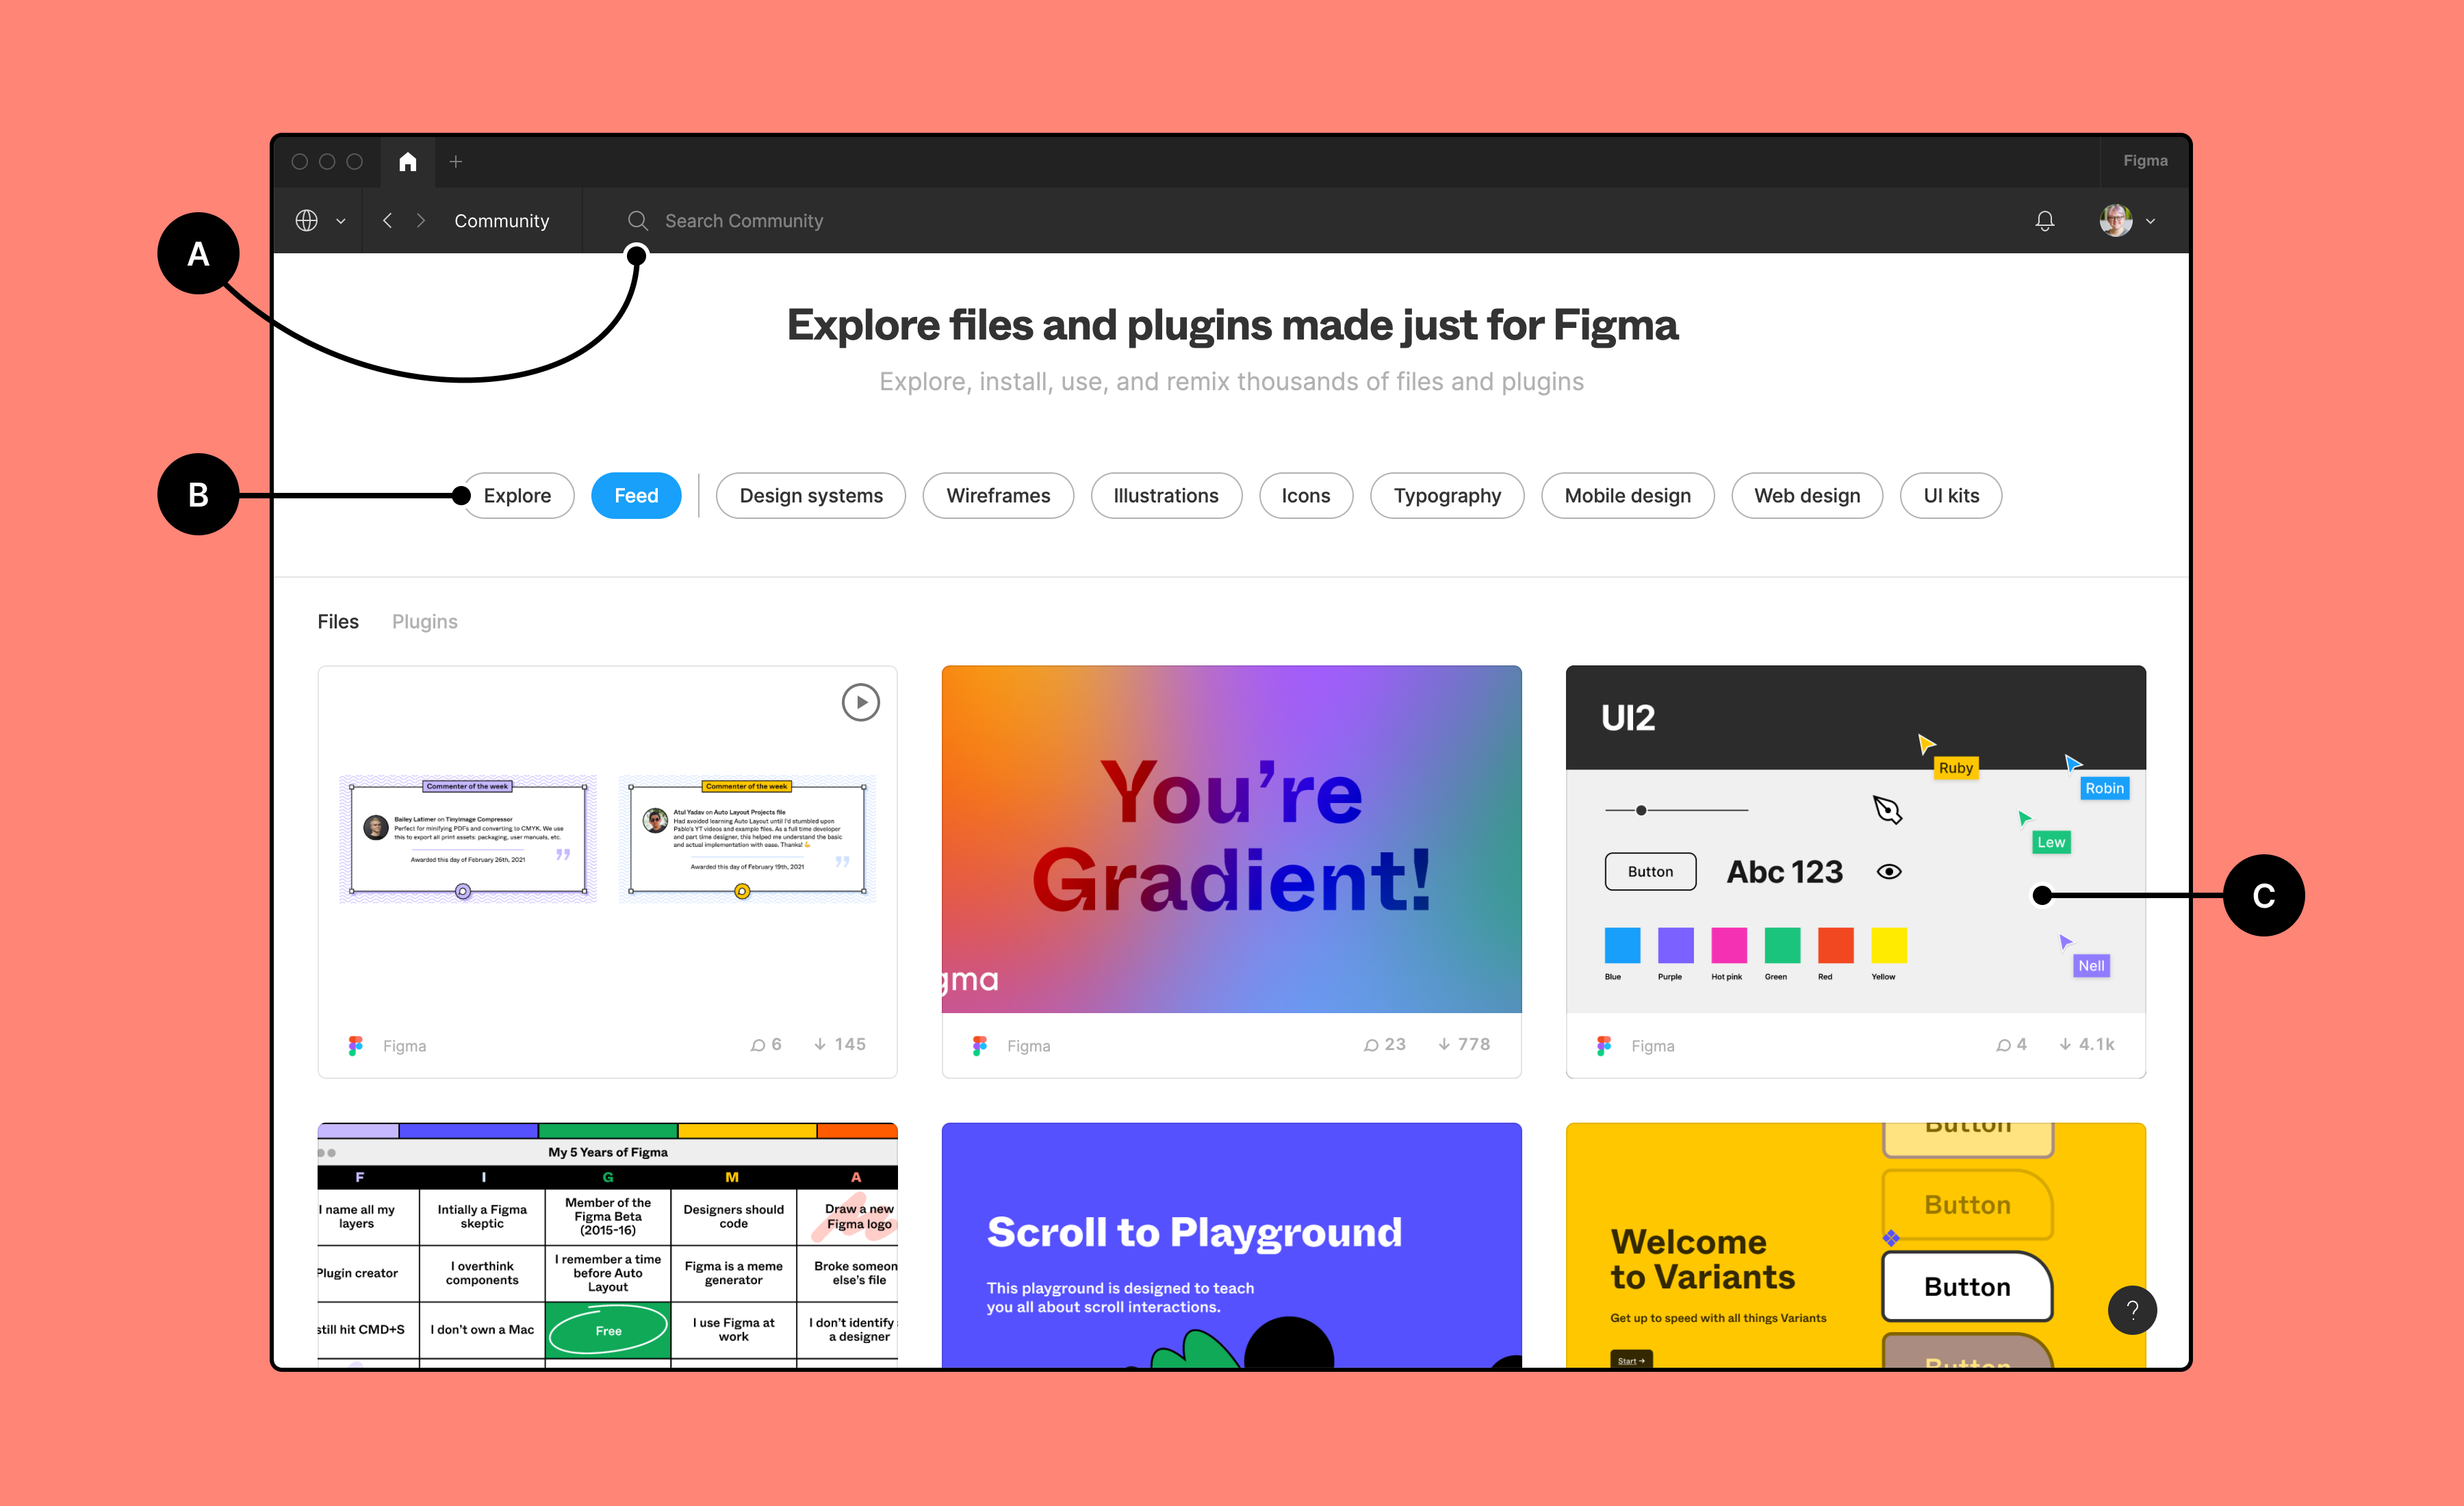Select the Design systems filter button
The height and width of the screenshot is (1506, 2464).
pos(806,494)
